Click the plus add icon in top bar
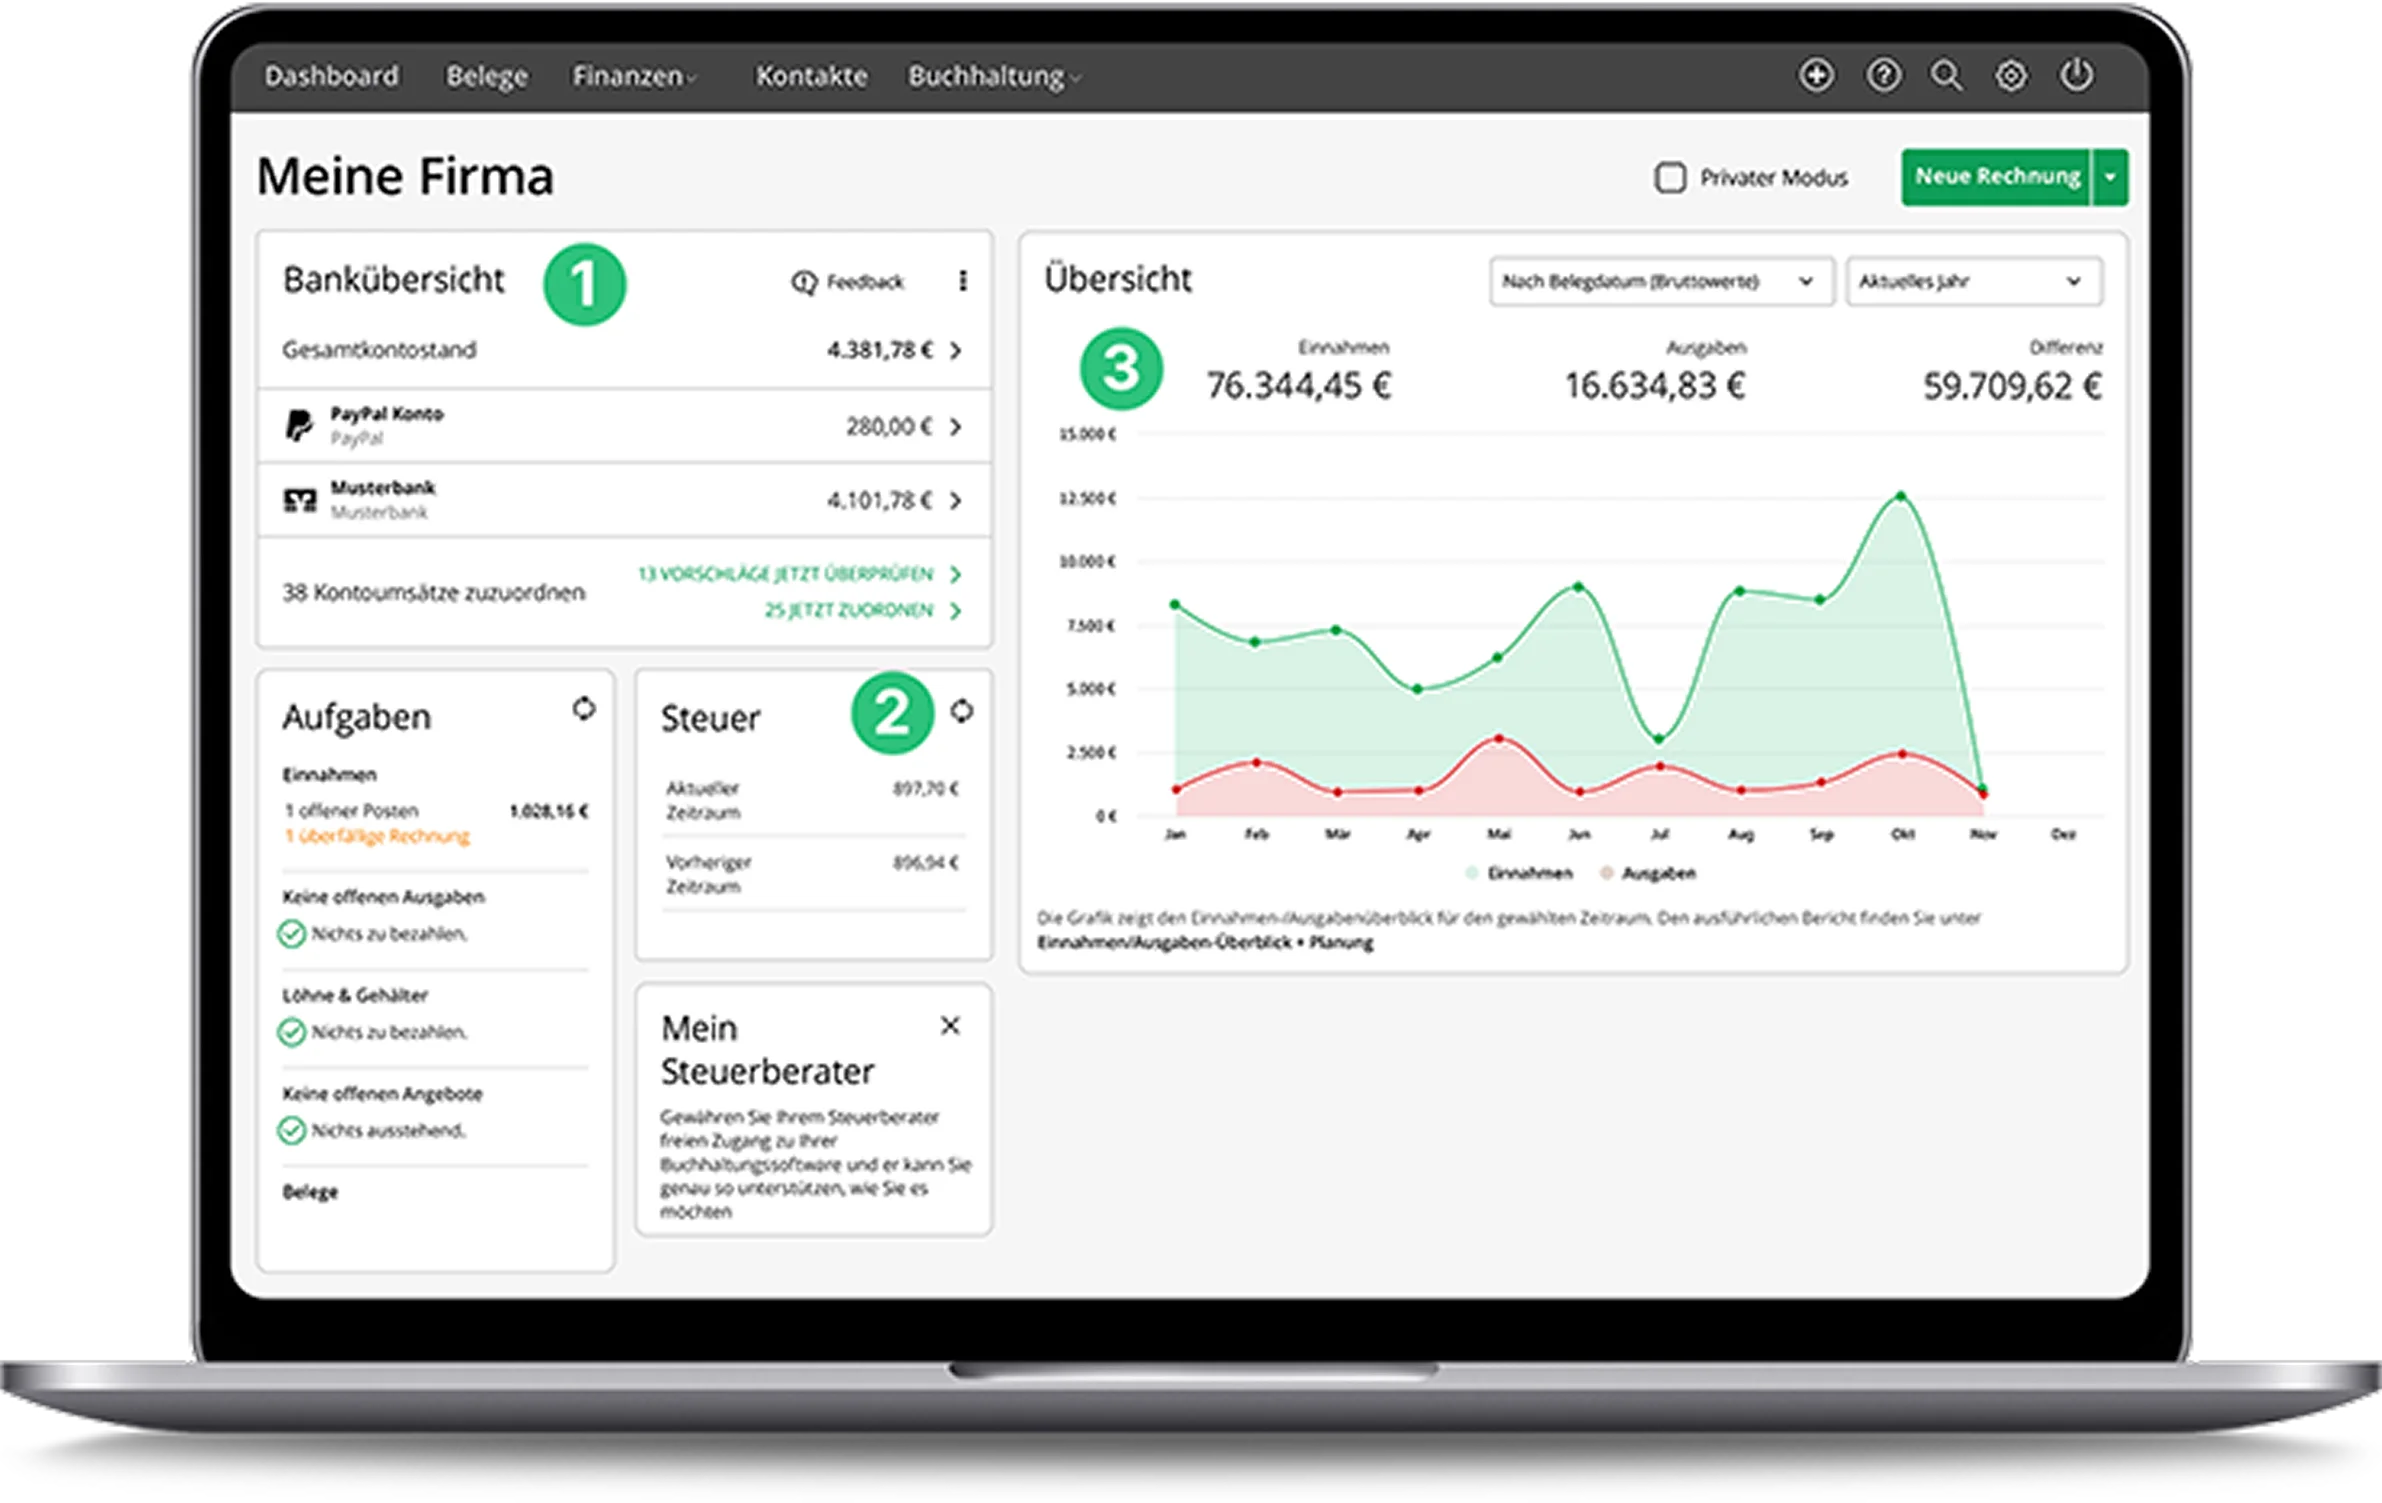The height and width of the screenshot is (1503, 2382). (x=1816, y=75)
